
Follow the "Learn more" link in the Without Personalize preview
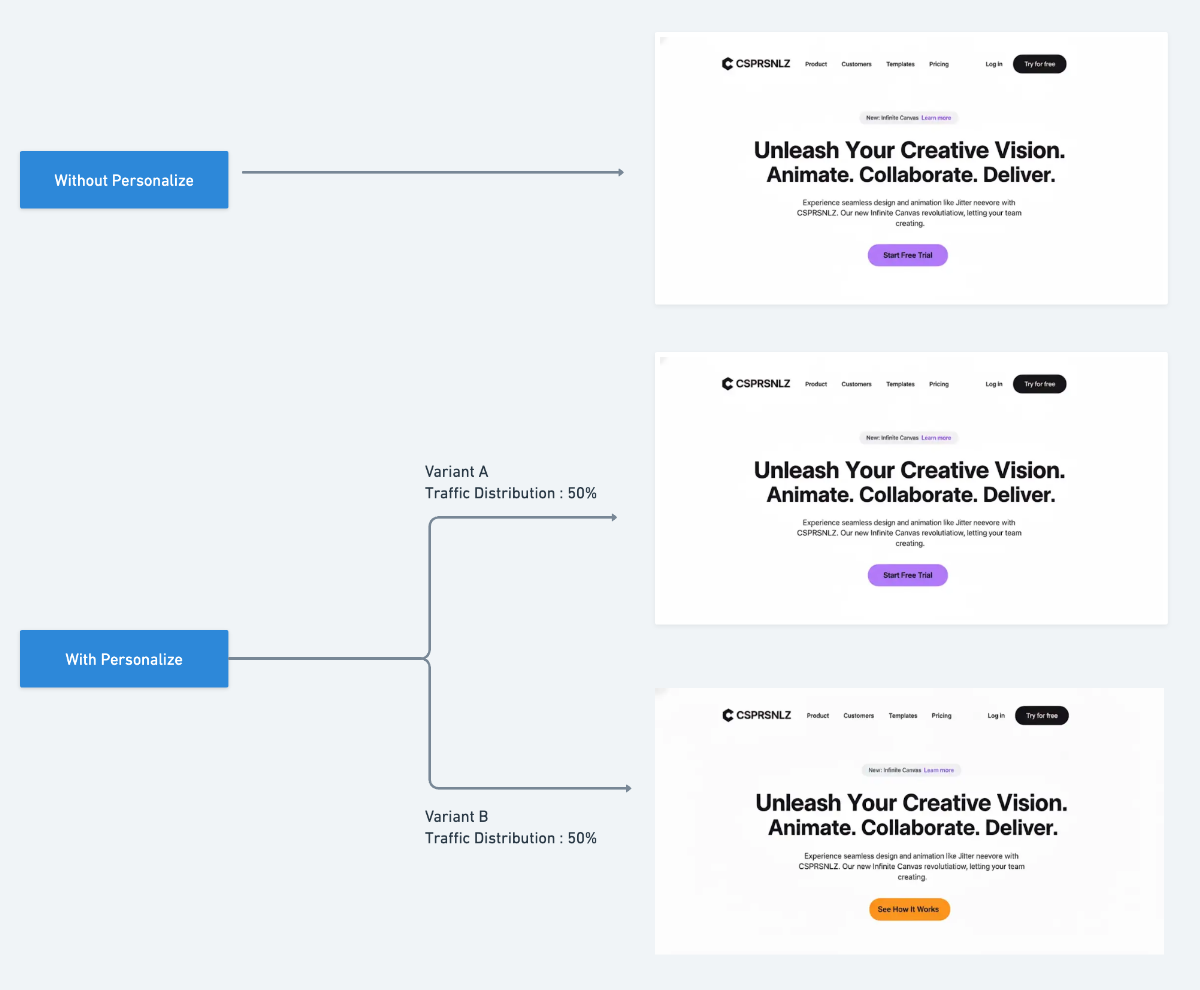point(936,118)
